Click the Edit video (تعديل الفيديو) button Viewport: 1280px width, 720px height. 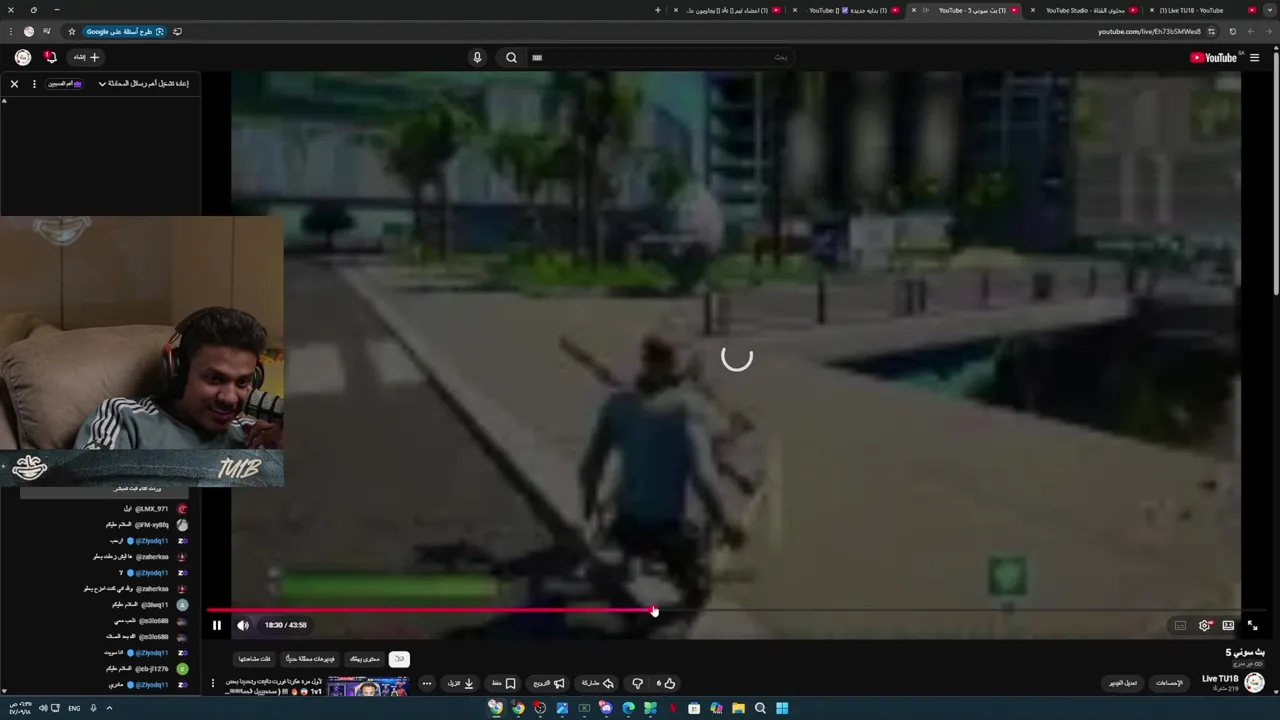[x=1123, y=683]
